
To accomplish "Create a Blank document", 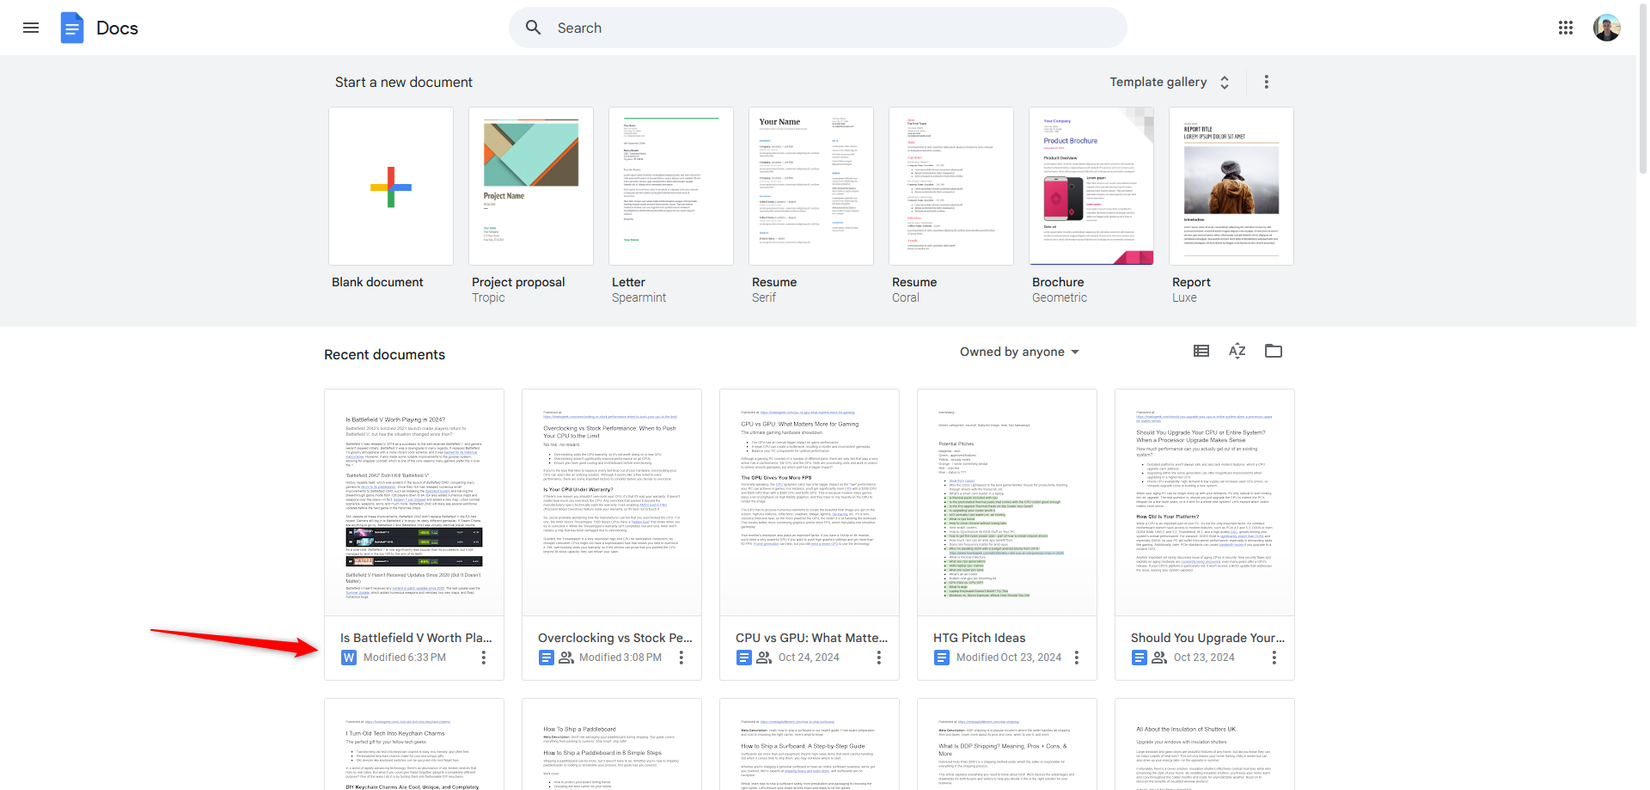I will click(x=391, y=187).
